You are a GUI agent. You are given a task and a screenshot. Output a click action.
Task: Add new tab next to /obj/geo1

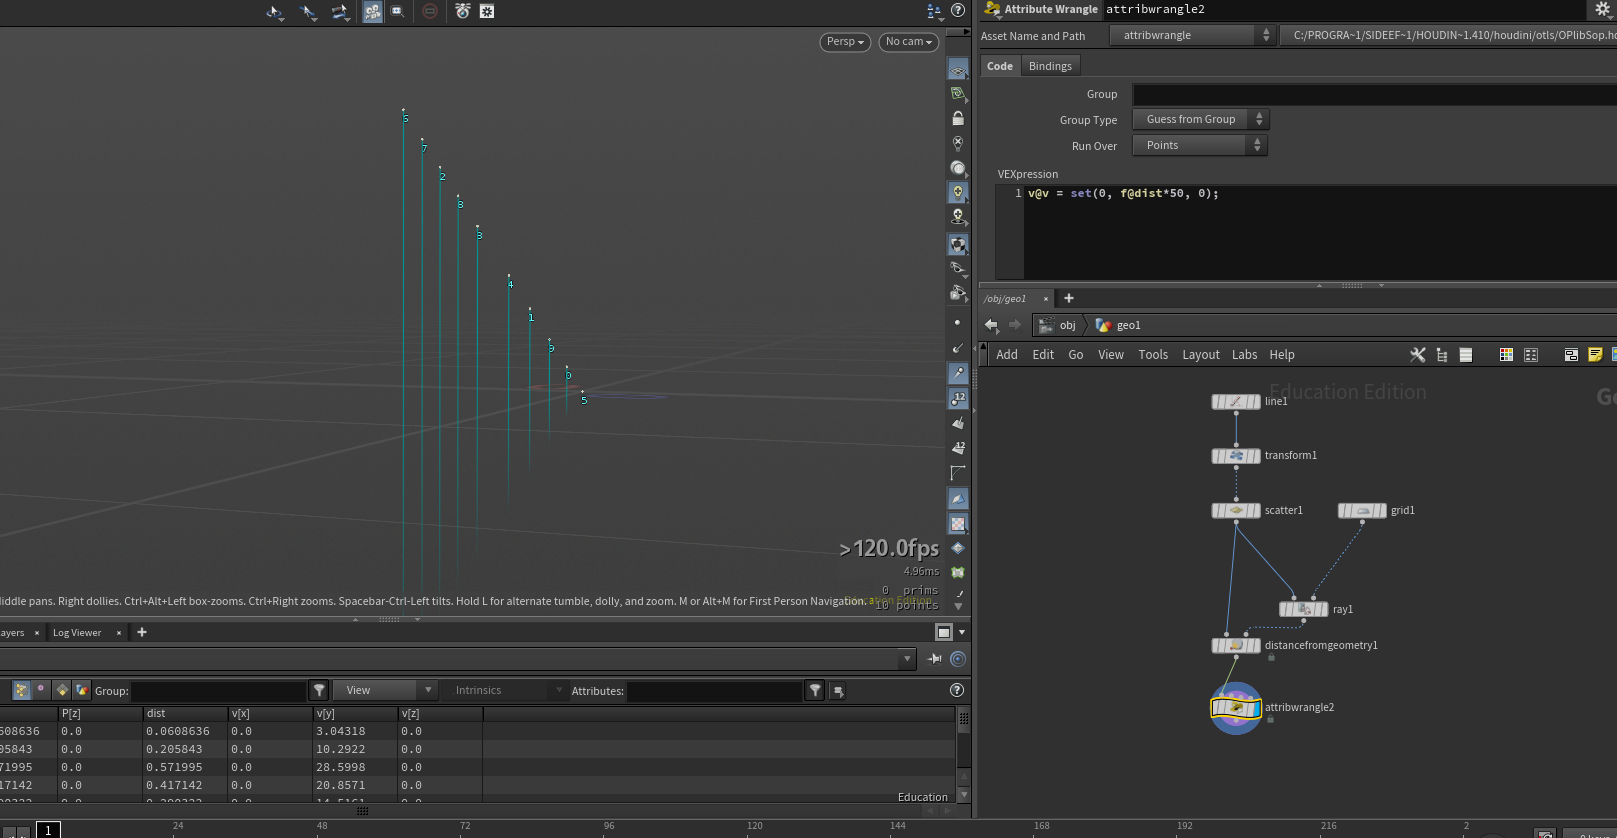[1069, 298]
